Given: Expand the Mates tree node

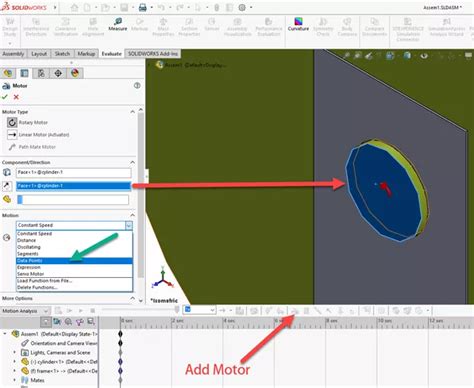Looking at the screenshot, I should click(14, 380).
